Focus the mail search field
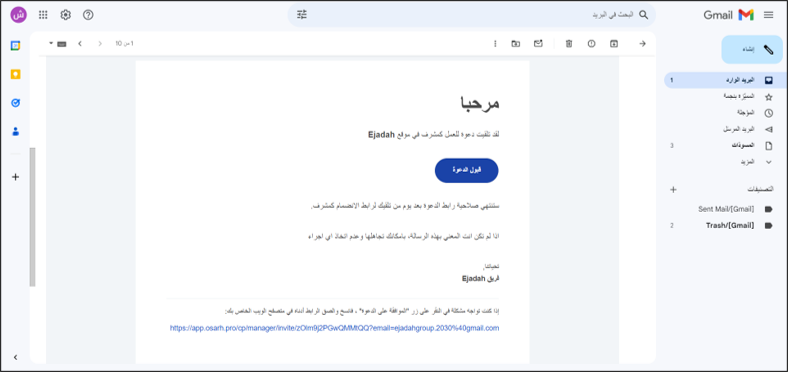Screen dimensions: 788x372 [471, 15]
